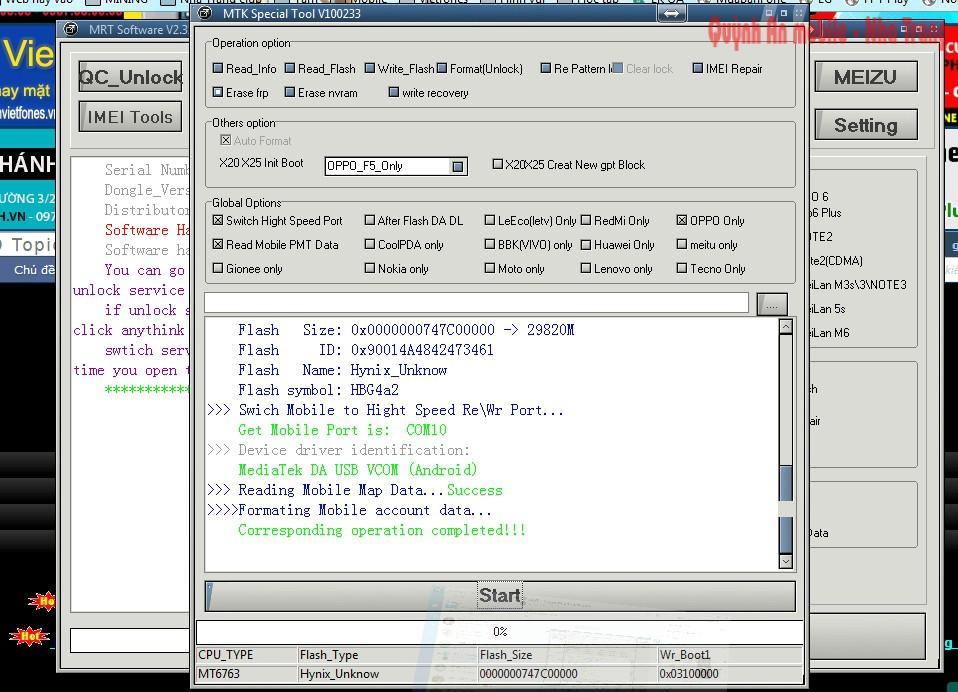This screenshot has height=692, width=958.
Task: Uncheck the OPPO Only checkbox
Action: (x=682, y=220)
